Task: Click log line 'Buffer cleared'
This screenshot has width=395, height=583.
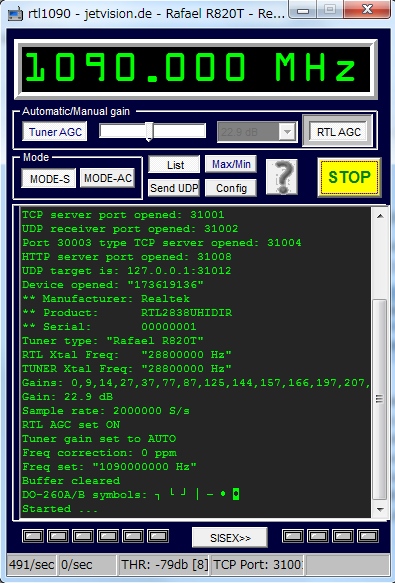Action: tap(71, 481)
